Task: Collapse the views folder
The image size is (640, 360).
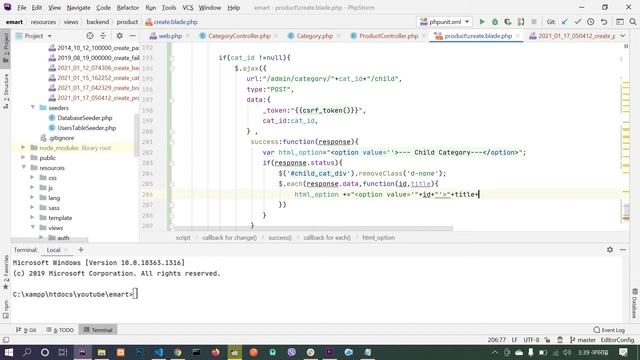Action: tap(33, 227)
